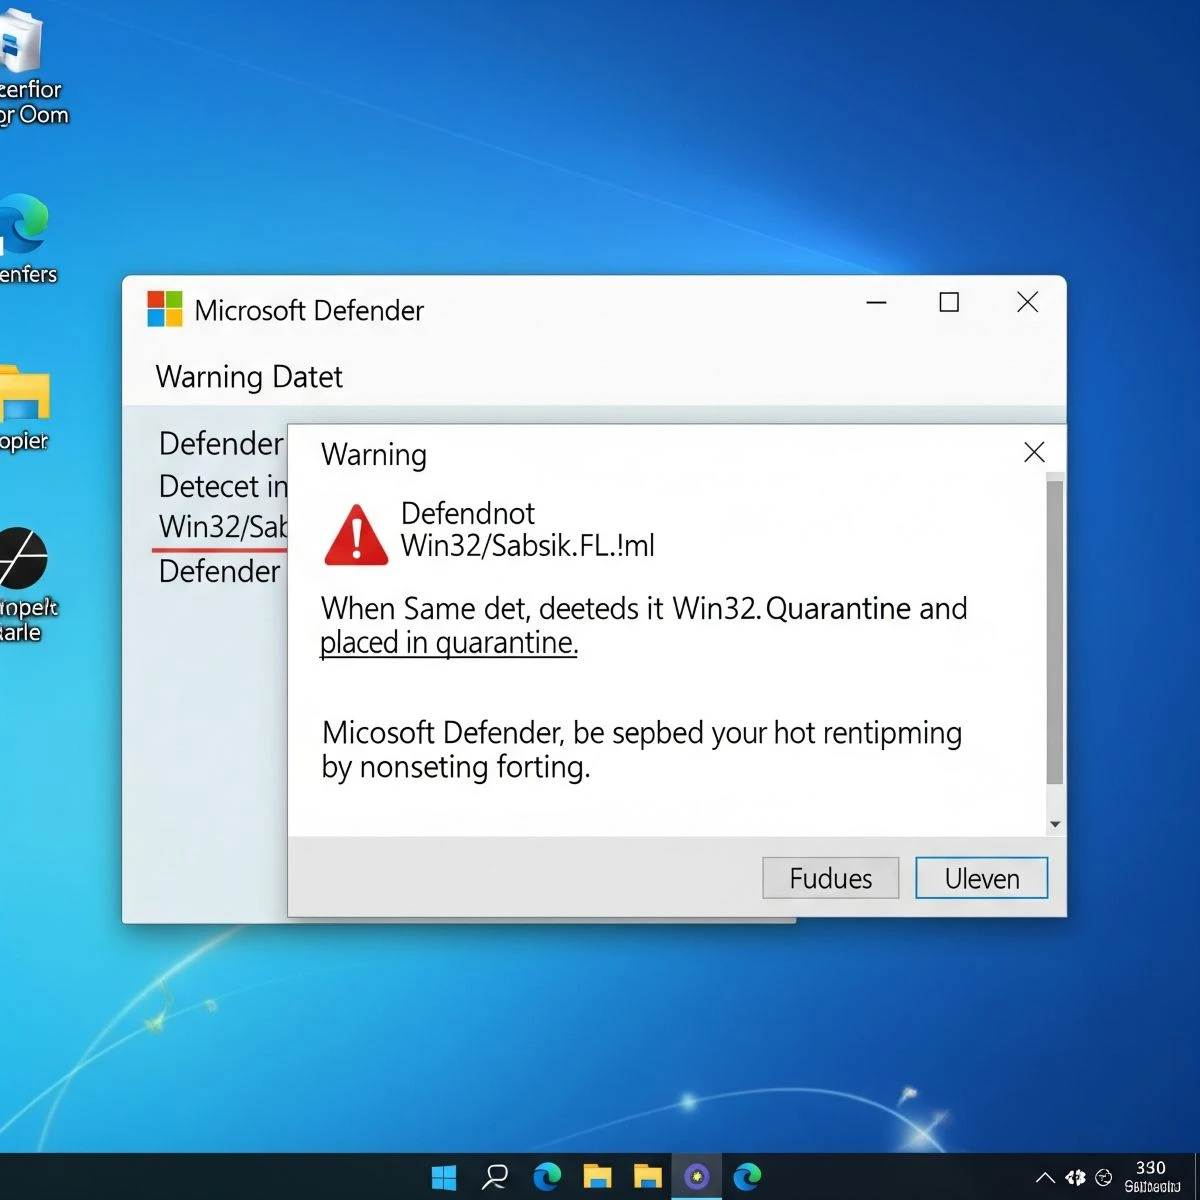The height and width of the screenshot is (1200, 1200).
Task: Close the Warning dialog
Action: (x=1034, y=452)
